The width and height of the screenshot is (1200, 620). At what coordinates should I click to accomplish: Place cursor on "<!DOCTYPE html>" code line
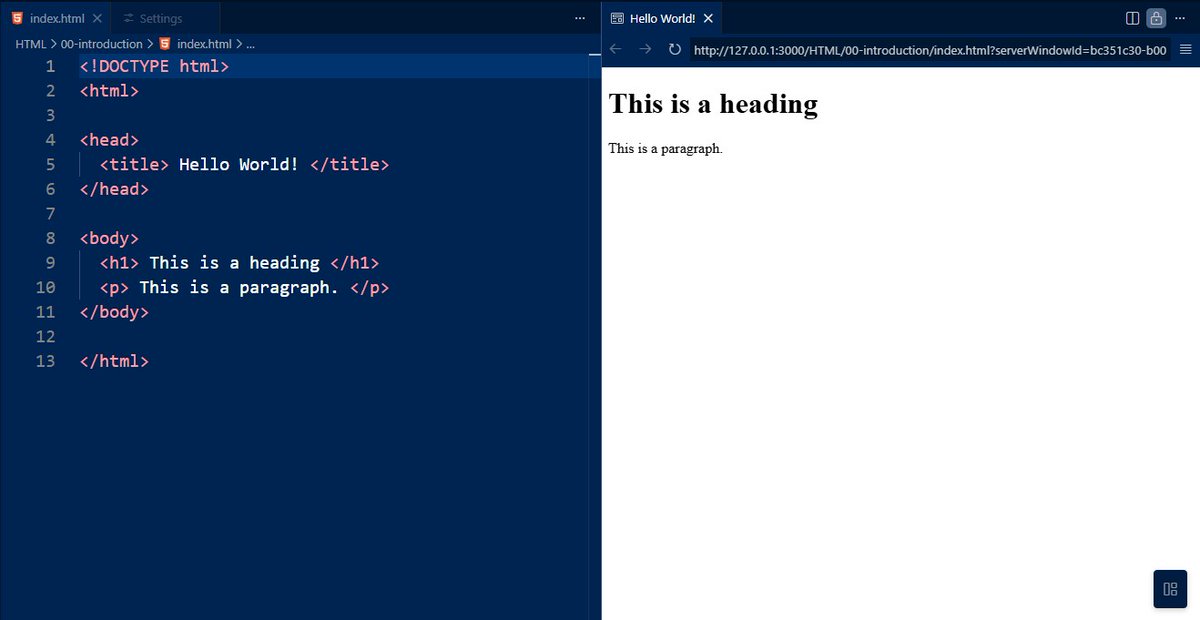(x=154, y=67)
